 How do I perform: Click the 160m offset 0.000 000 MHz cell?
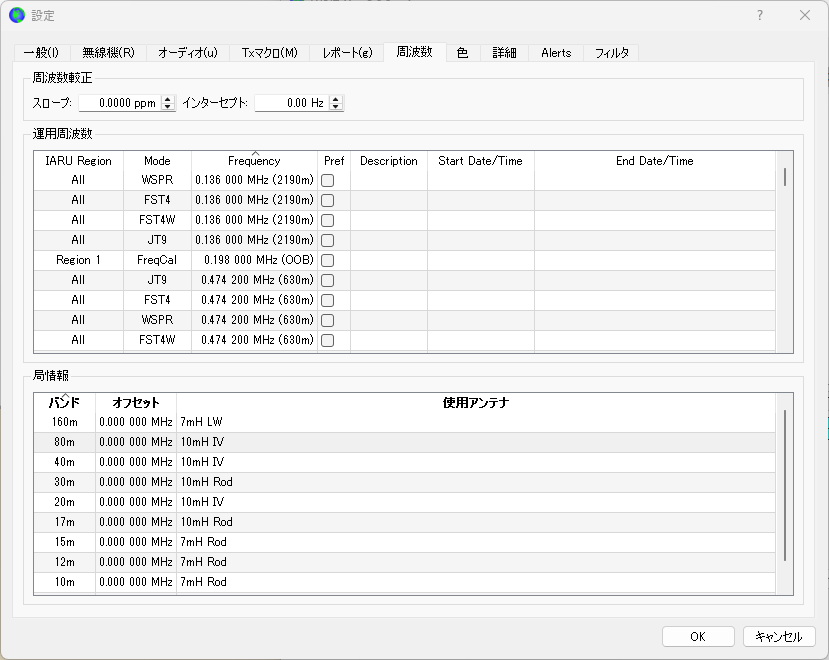136,422
